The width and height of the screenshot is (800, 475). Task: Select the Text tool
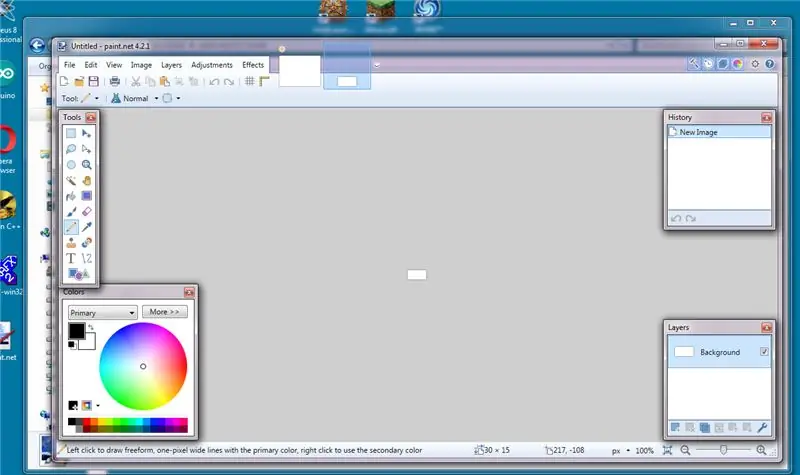(x=71, y=258)
